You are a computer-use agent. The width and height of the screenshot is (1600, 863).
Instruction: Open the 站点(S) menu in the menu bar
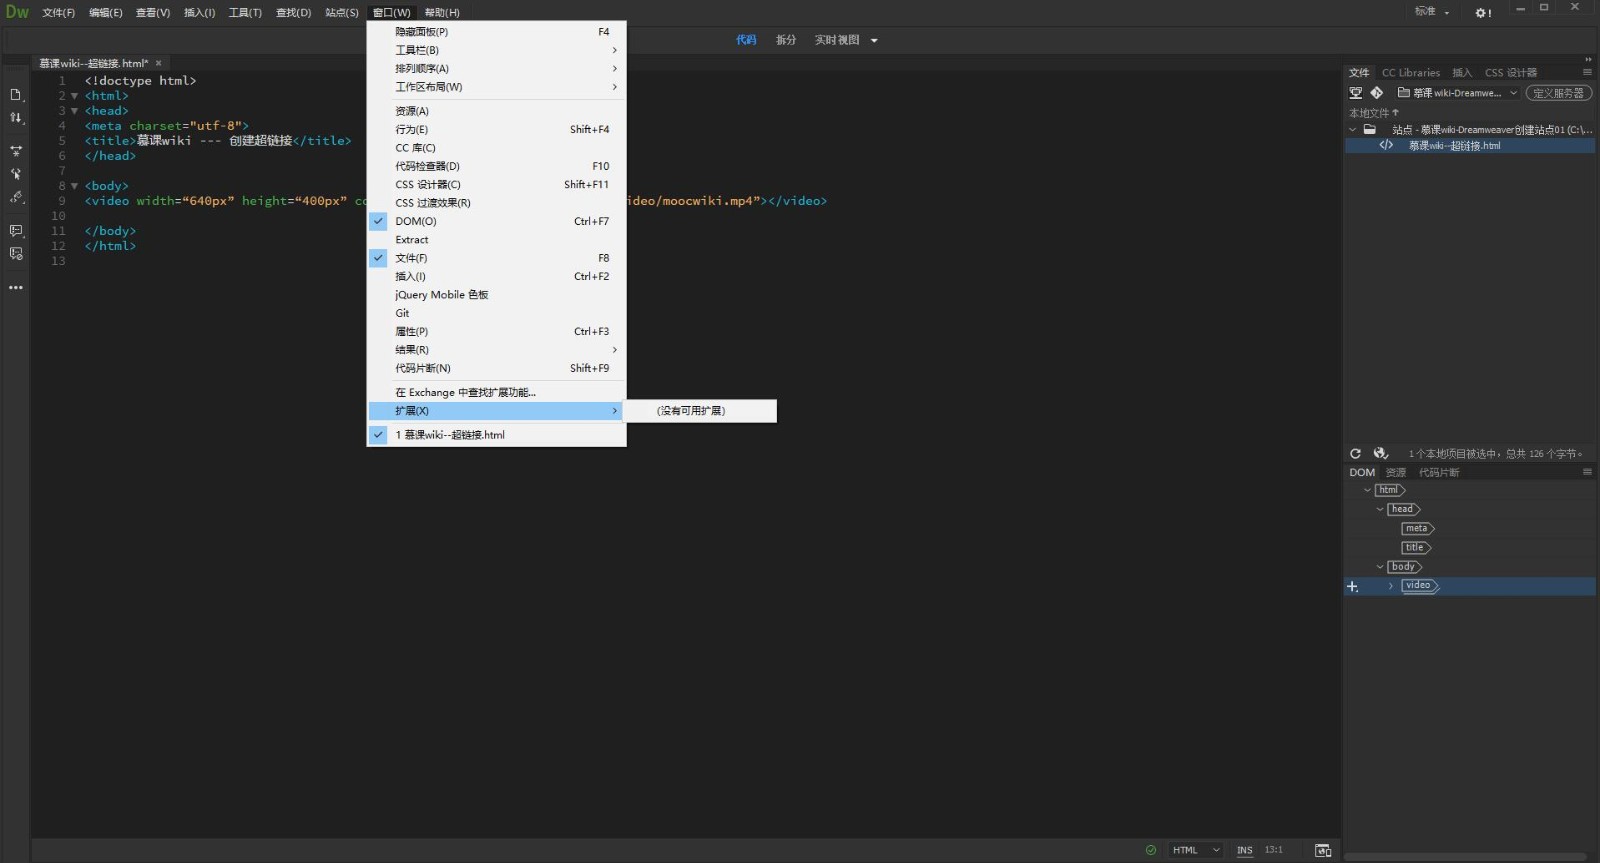coord(342,13)
